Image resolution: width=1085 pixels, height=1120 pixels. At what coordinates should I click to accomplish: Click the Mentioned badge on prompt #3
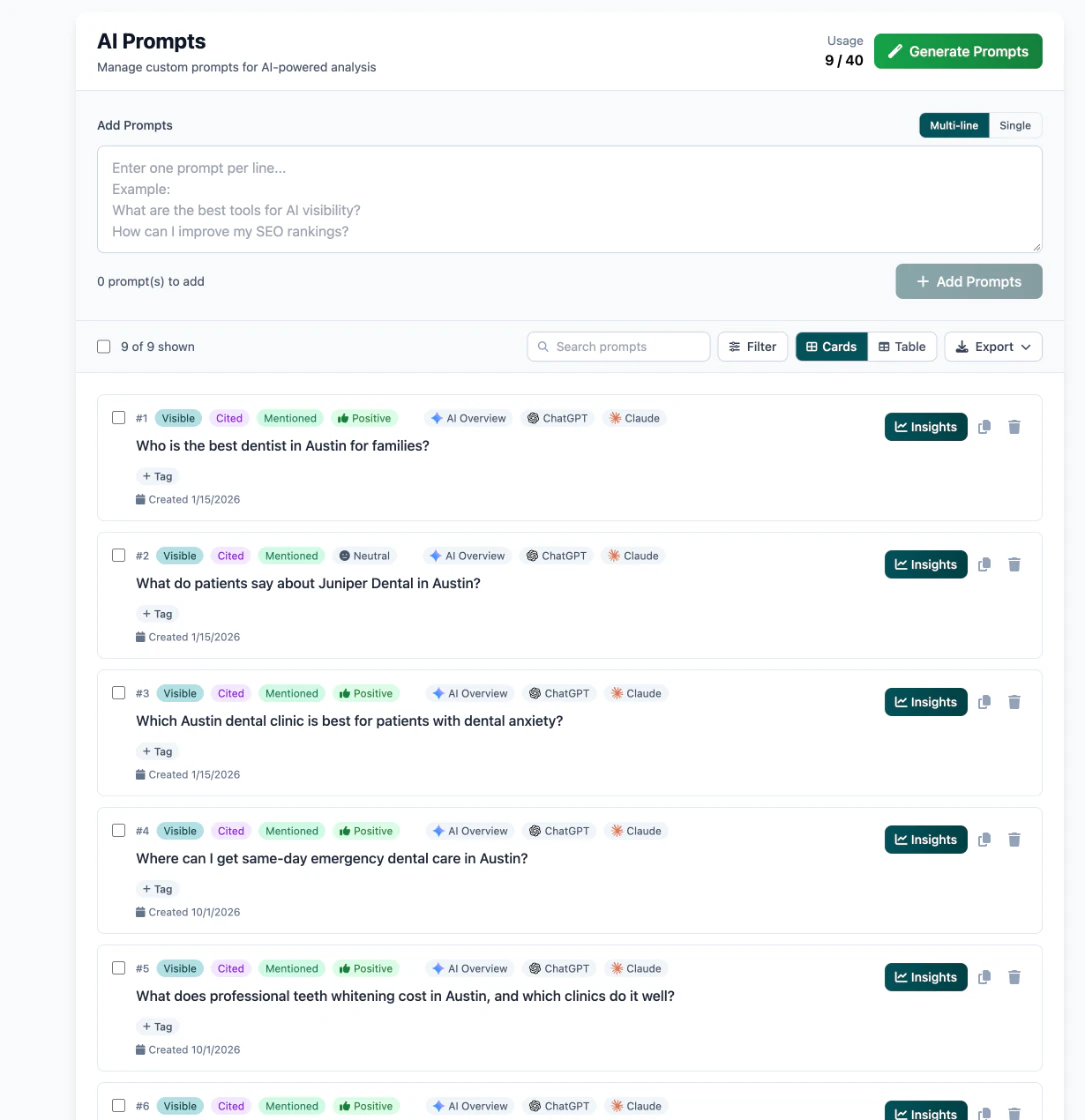point(291,694)
